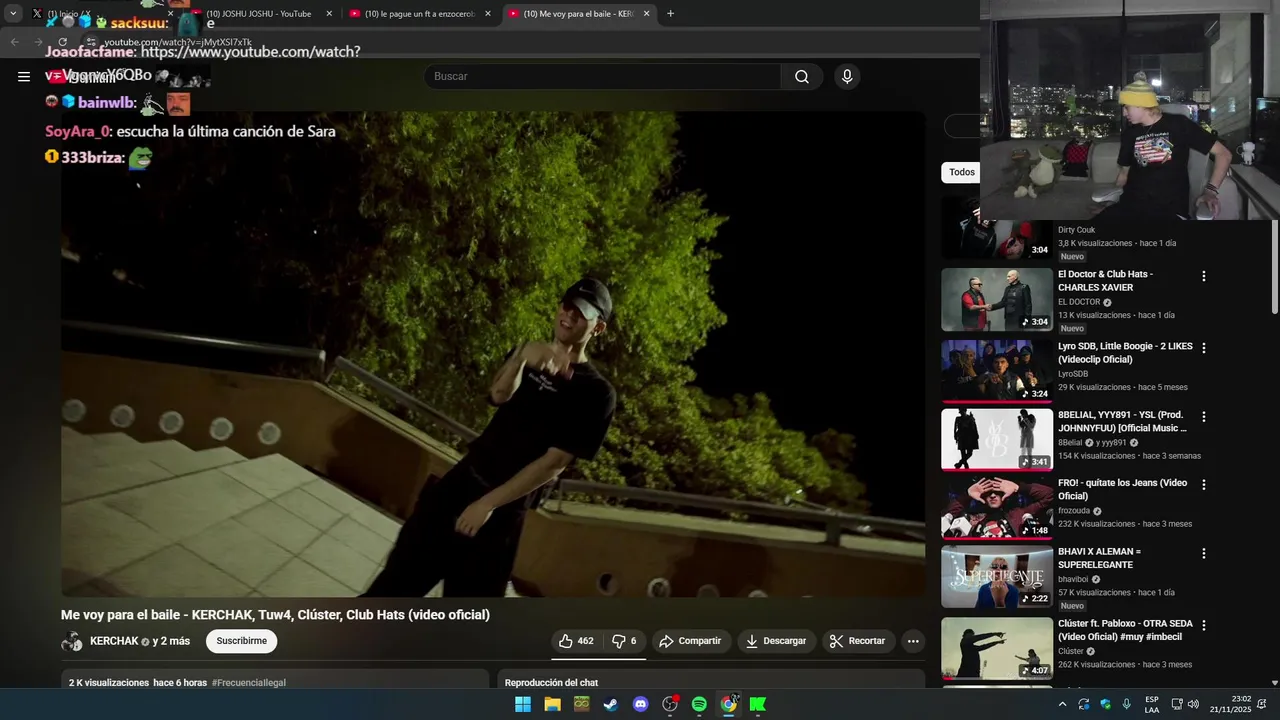Open the KERCHAK channel name link

tap(114, 641)
